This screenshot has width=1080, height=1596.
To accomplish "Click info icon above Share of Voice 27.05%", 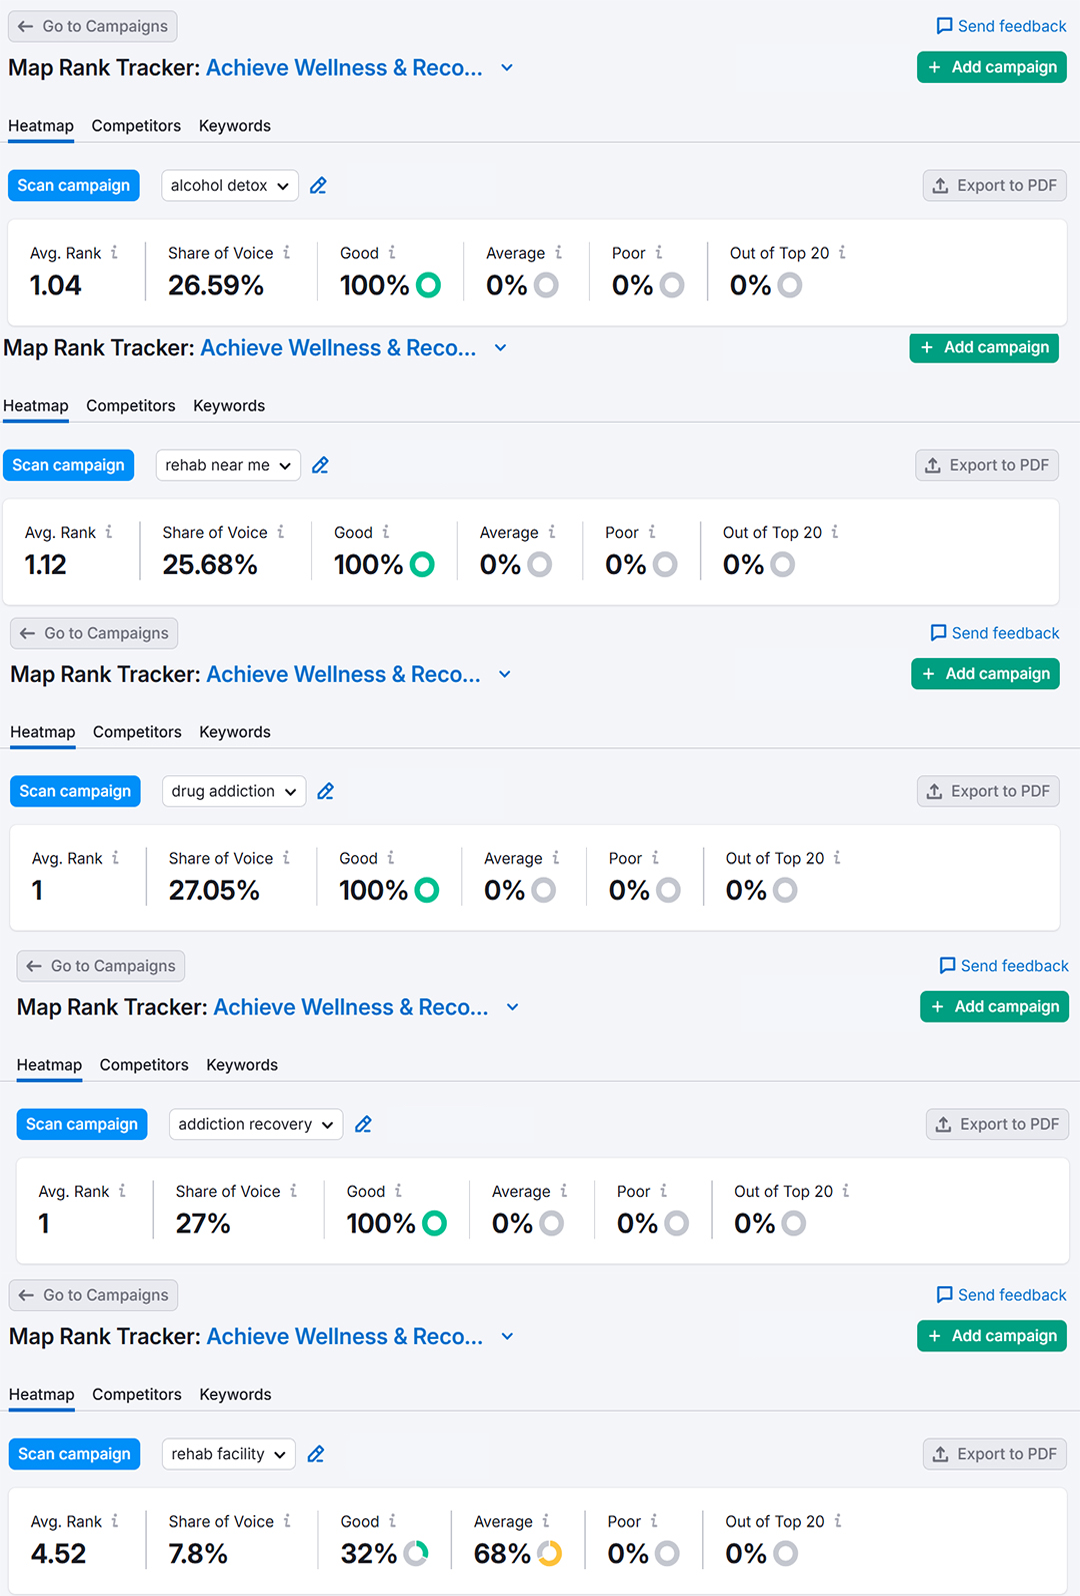I will pyautogui.click(x=286, y=858).
